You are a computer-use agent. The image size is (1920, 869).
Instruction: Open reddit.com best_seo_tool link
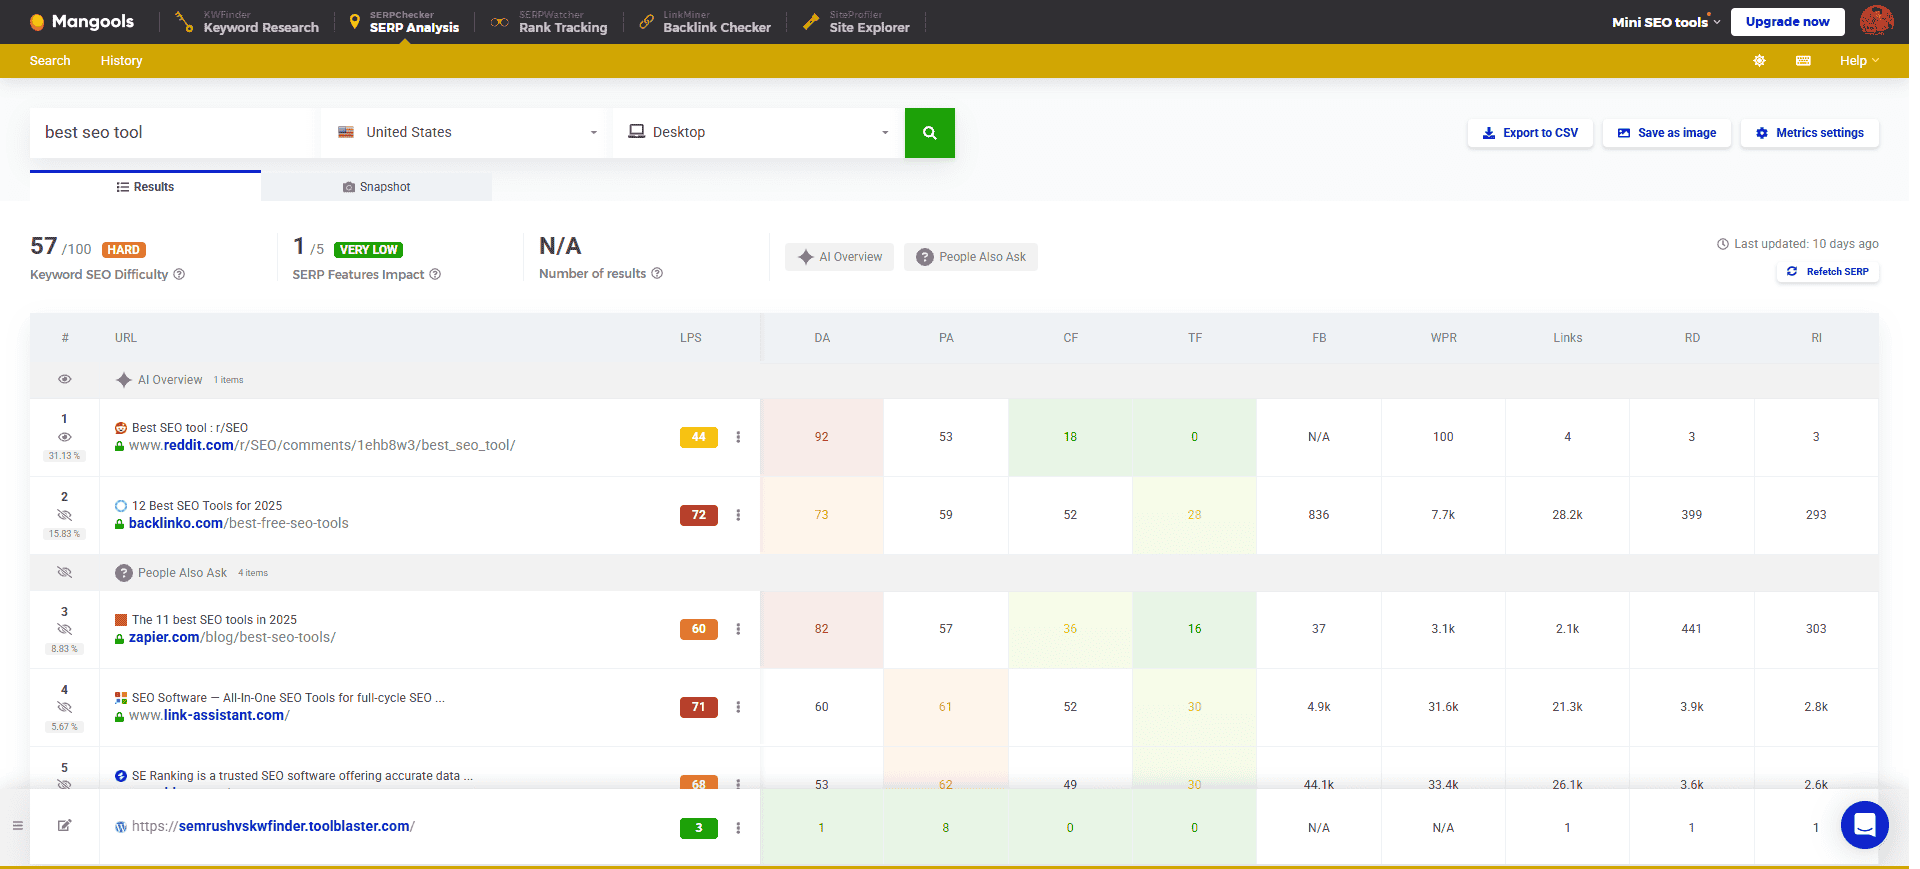[322, 445]
